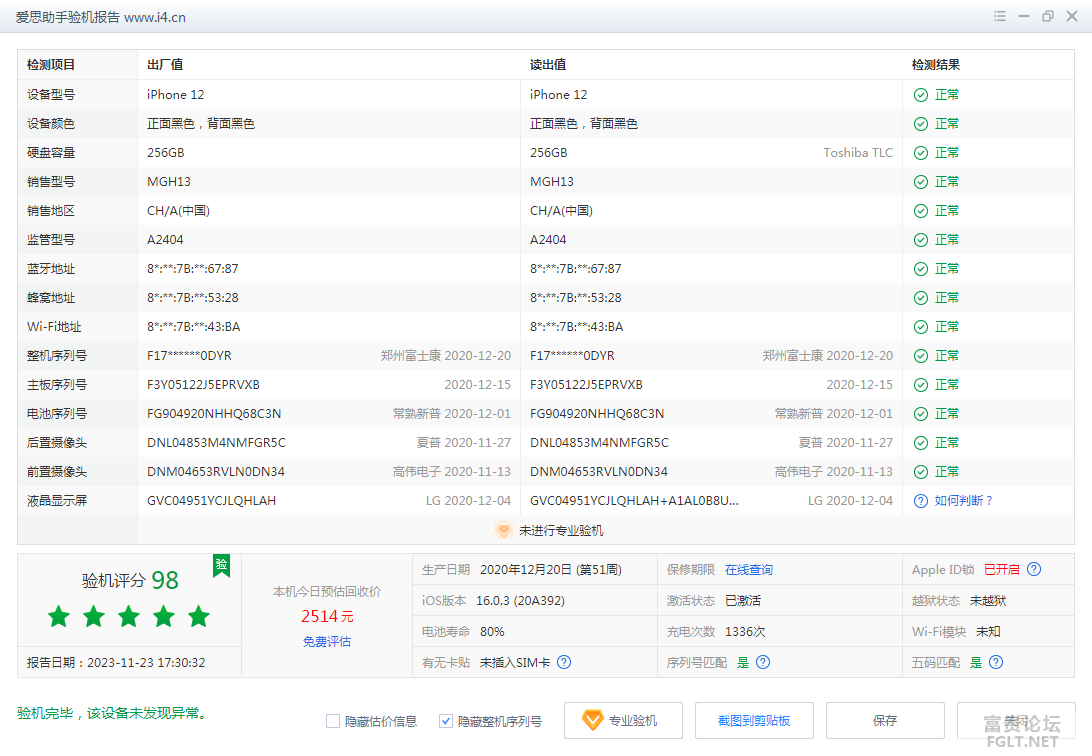
Task: Select factory value MGH13
Action: tap(169, 182)
